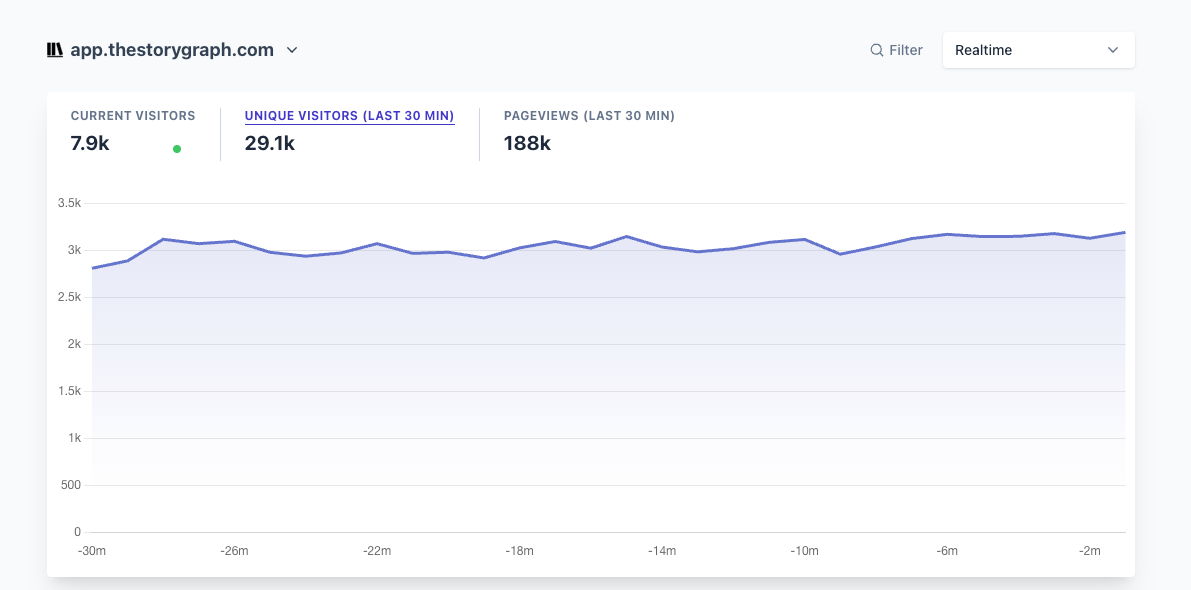The width and height of the screenshot is (1191, 590).
Task: Select Pageviews (Last 30 Min) metric
Action: click(589, 116)
